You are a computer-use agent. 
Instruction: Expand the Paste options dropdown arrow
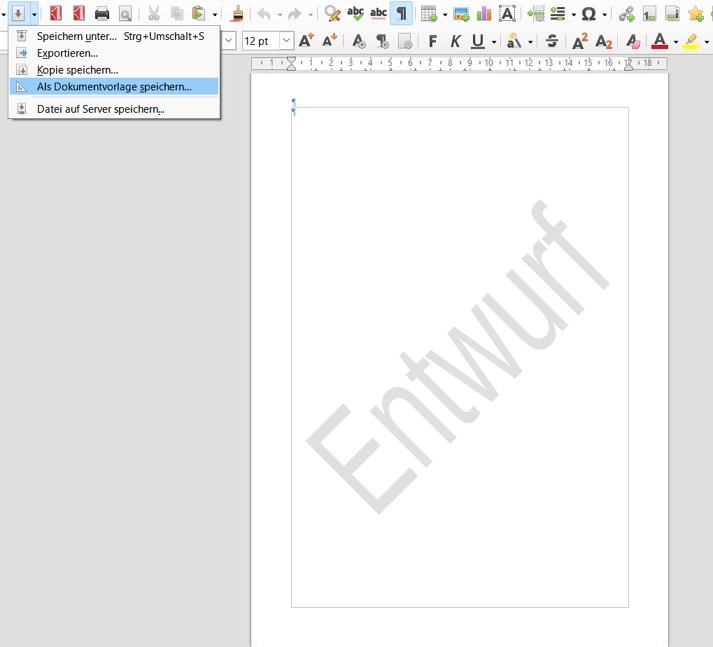click(215, 15)
